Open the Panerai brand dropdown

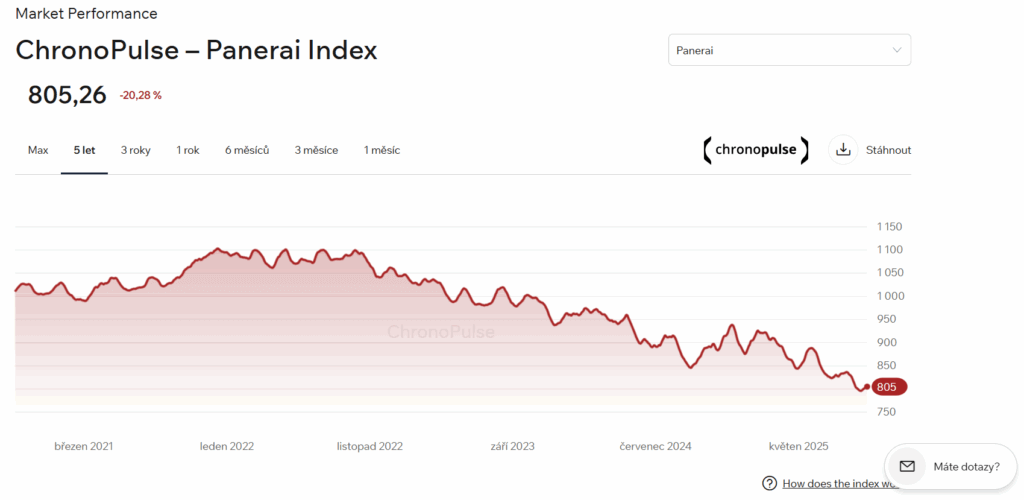coord(788,50)
